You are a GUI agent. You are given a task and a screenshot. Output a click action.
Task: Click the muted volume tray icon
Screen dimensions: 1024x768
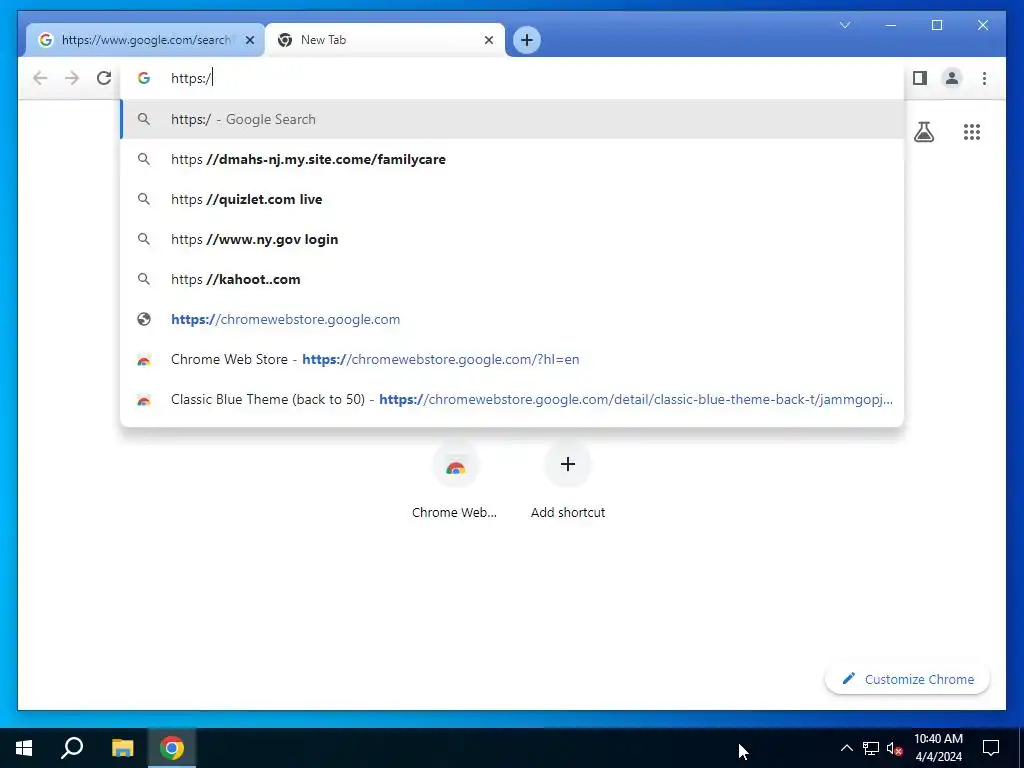pos(895,748)
